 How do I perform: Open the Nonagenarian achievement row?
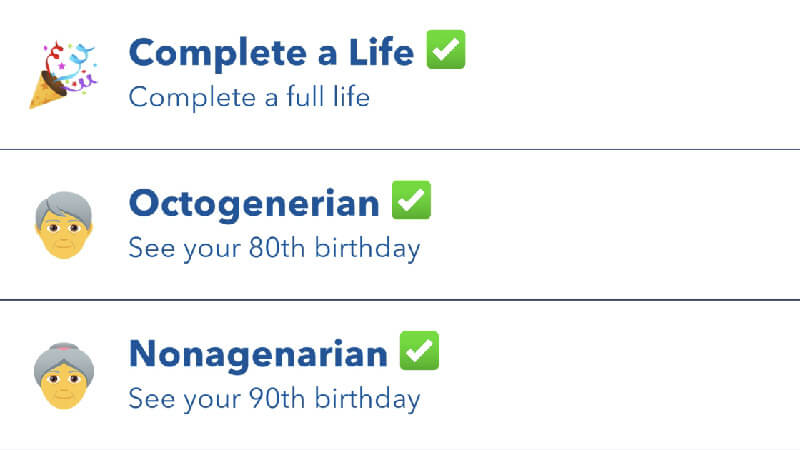(x=400, y=376)
